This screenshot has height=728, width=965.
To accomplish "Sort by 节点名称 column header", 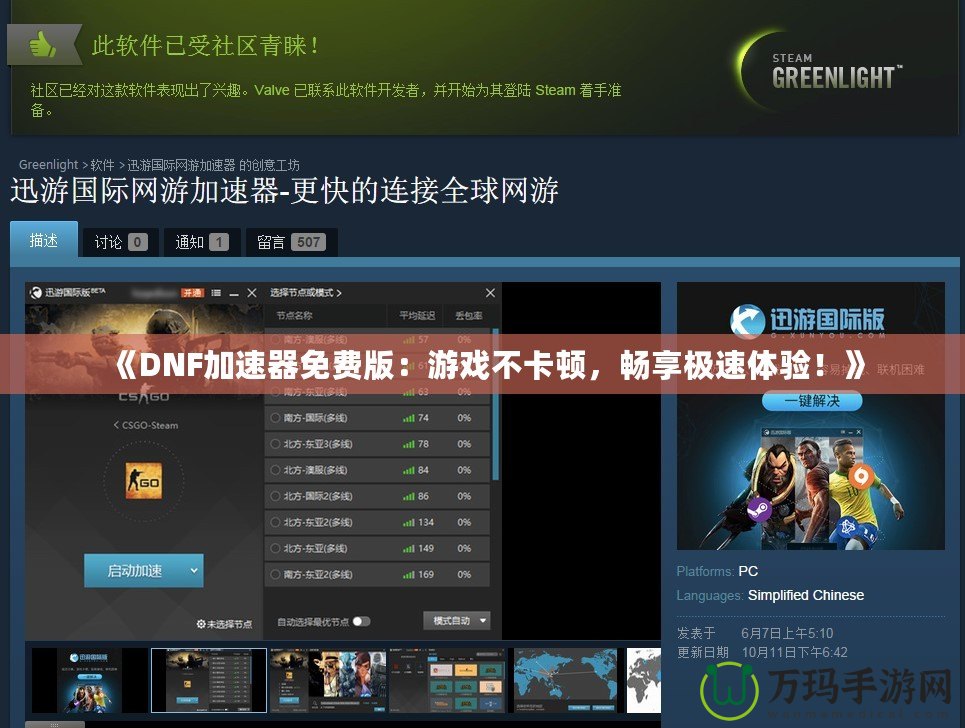I will [x=294, y=316].
